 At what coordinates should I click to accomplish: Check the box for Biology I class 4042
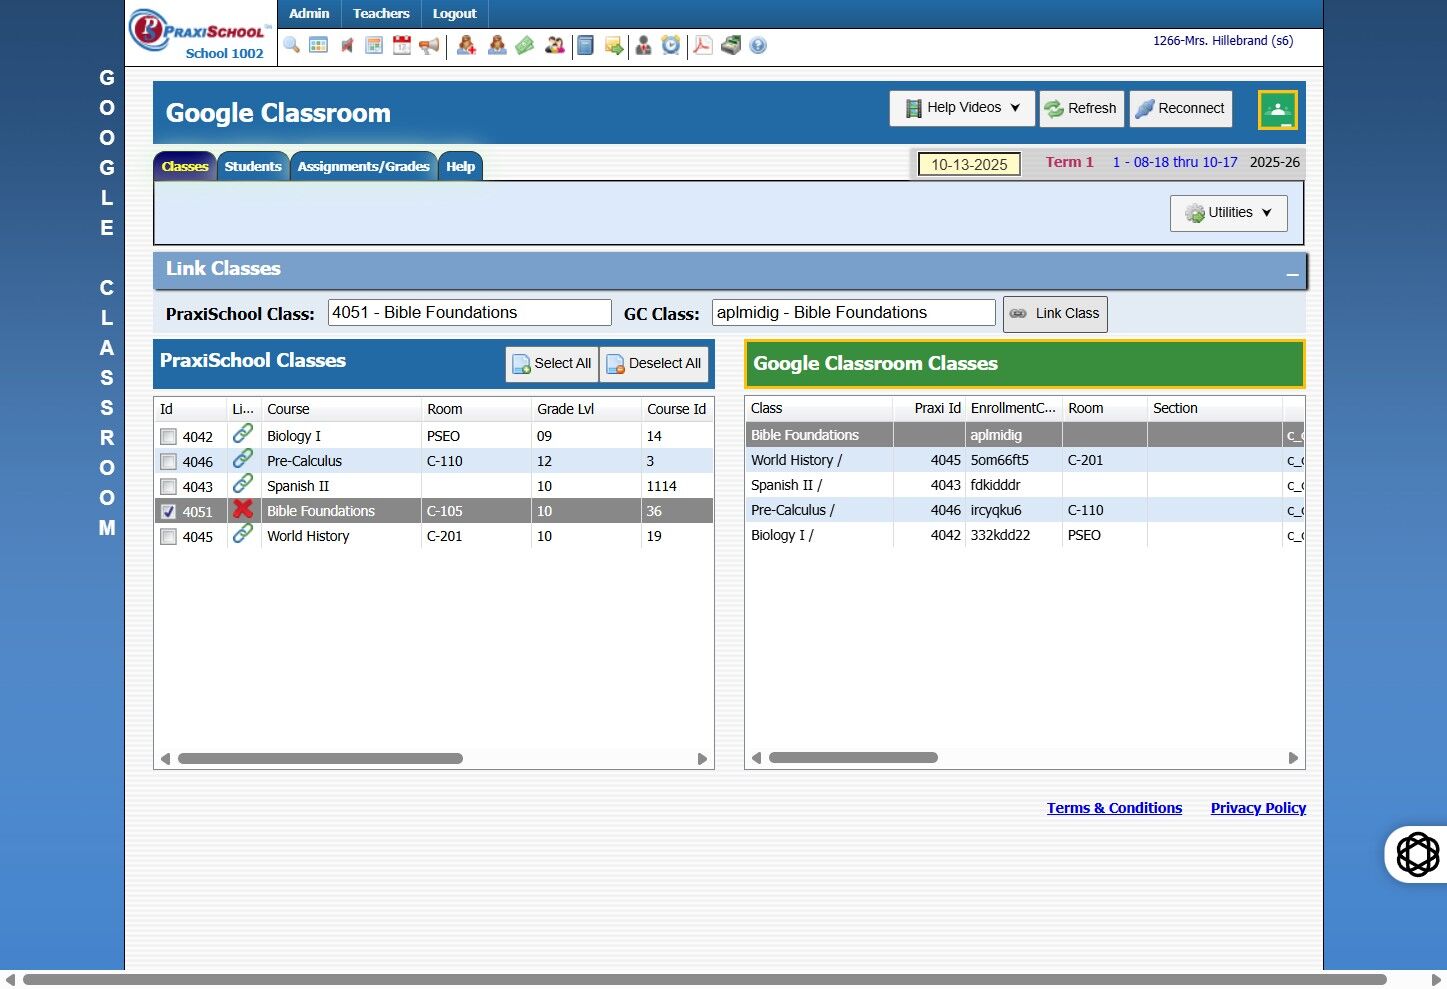click(169, 437)
